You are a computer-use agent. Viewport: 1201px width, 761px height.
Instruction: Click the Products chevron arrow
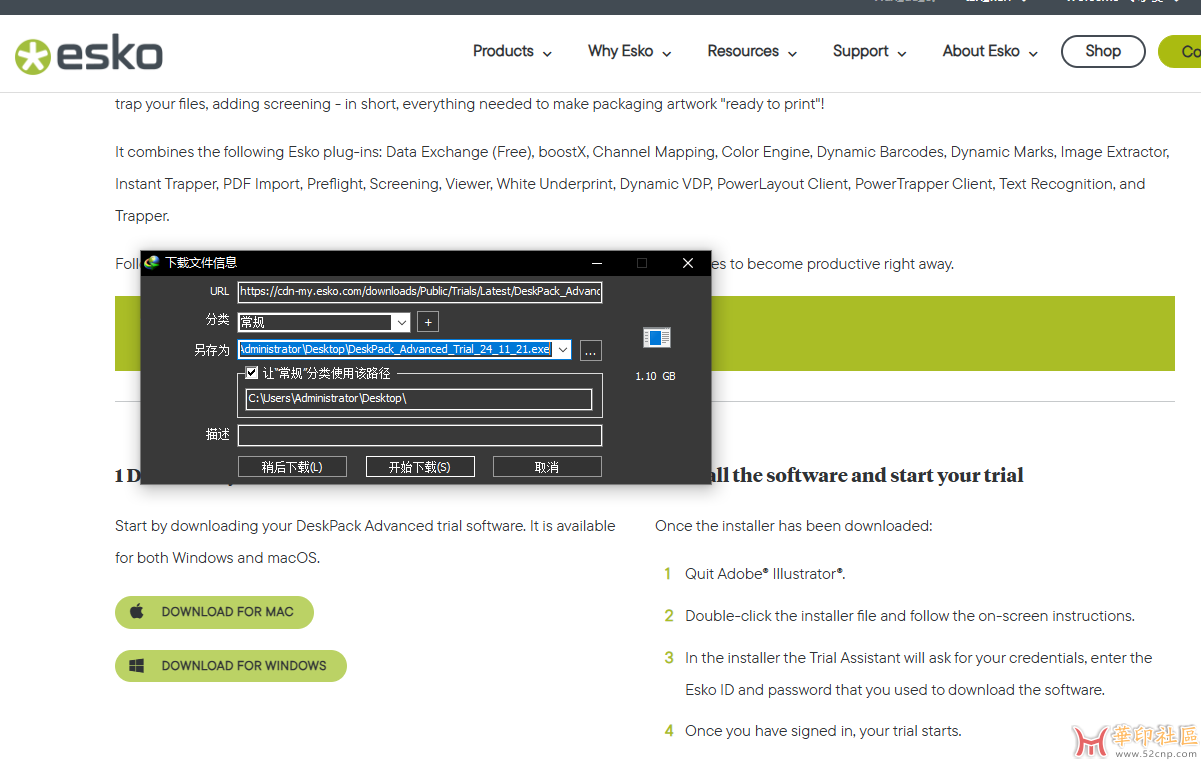point(547,53)
